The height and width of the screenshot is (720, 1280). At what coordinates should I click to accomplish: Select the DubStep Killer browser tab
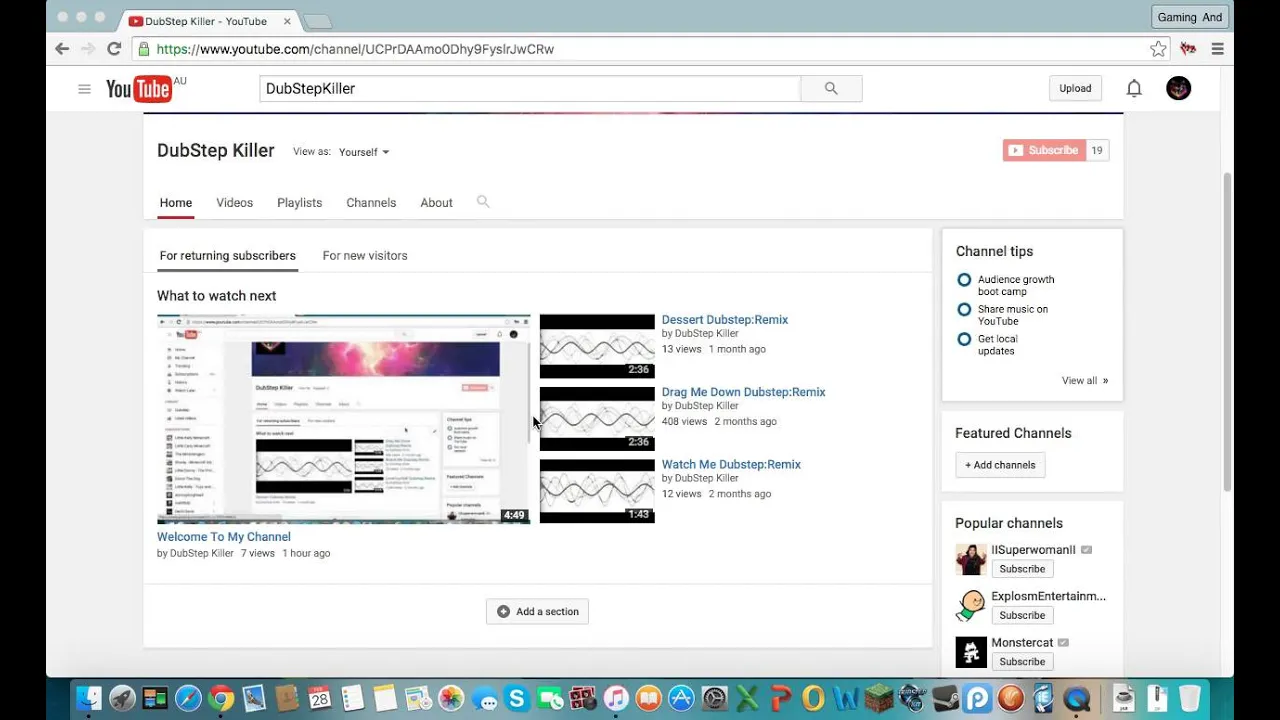point(210,20)
